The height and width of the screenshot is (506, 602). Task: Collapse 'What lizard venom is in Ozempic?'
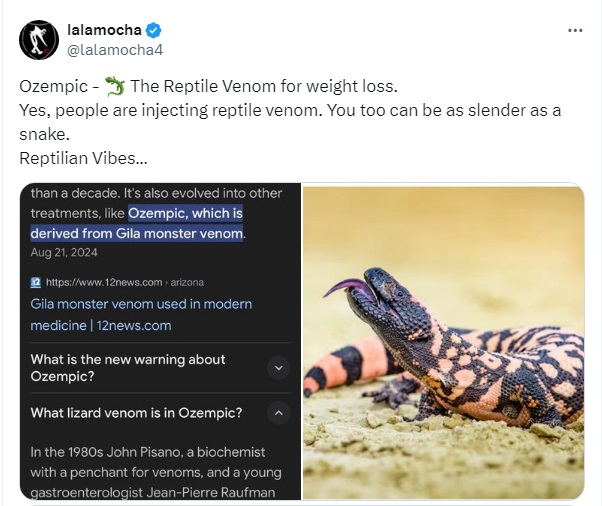tap(278, 413)
